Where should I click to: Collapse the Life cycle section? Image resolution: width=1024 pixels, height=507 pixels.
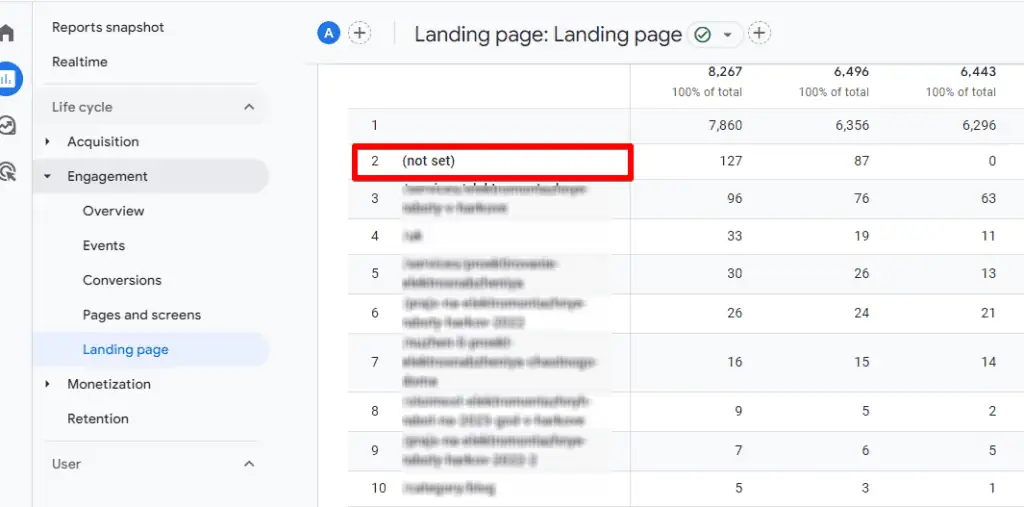click(249, 106)
